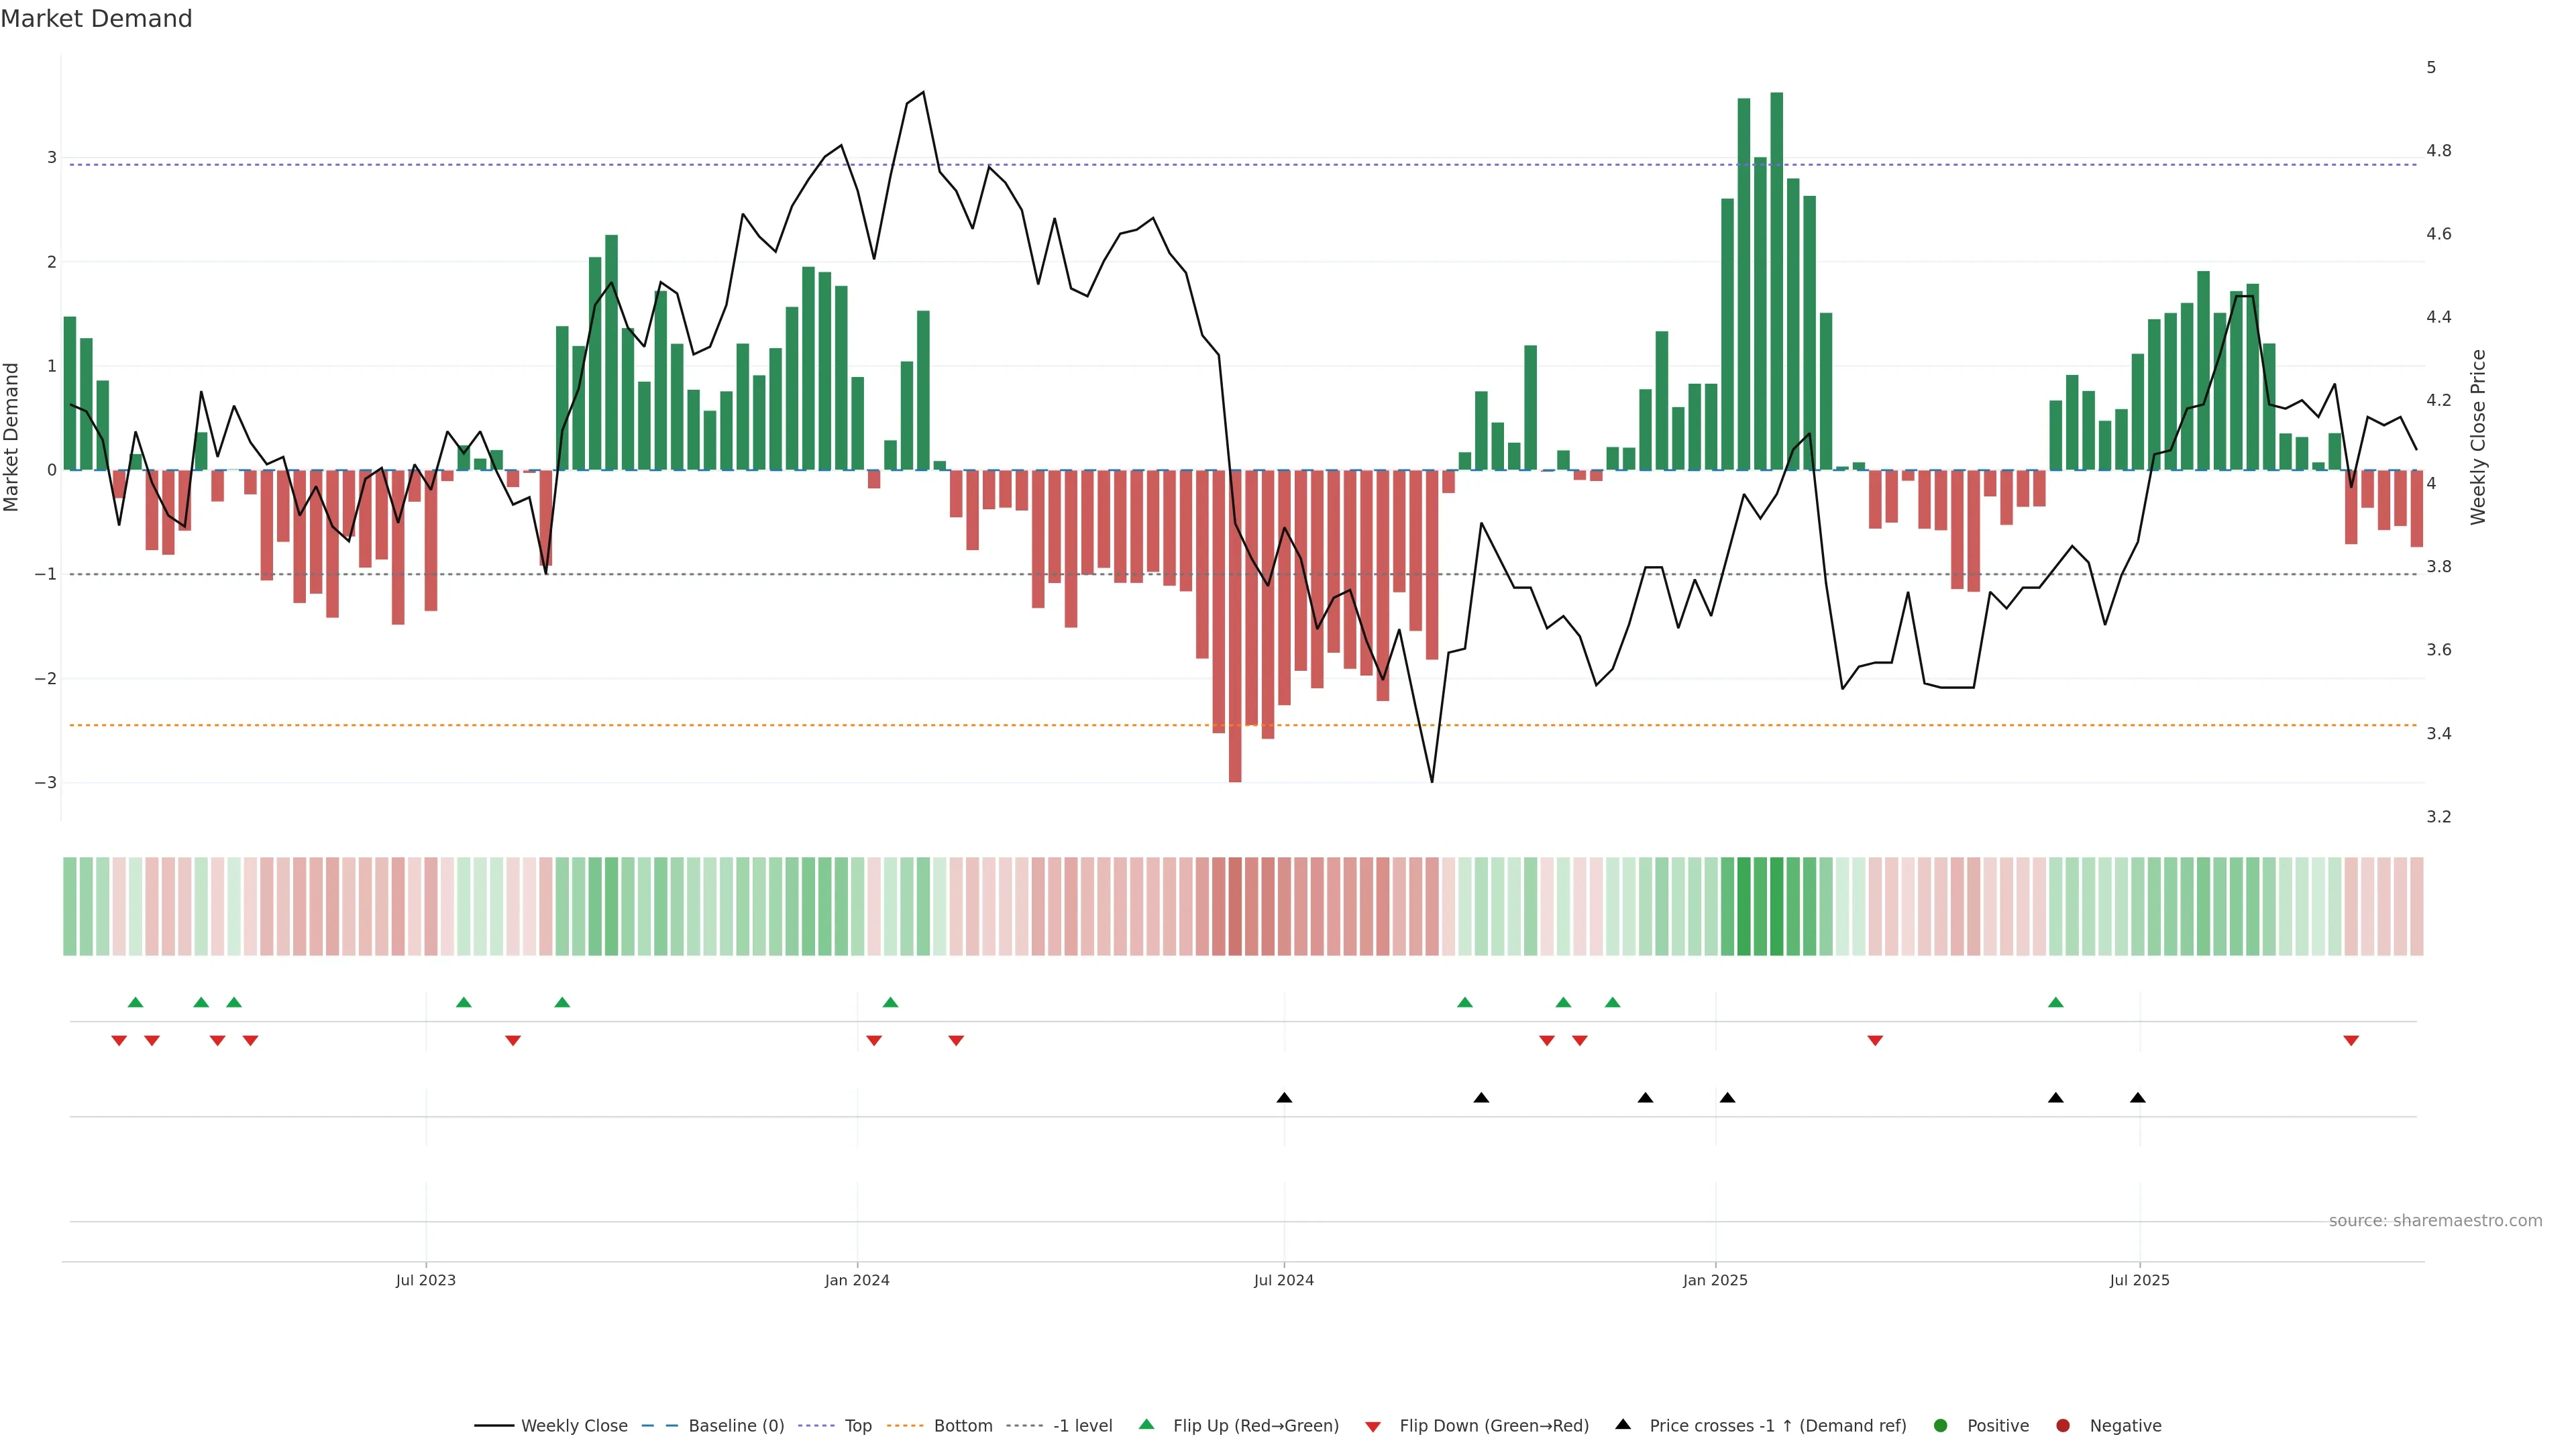
Task: Click the green Positive legend dot
Action: (x=1941, y=1425)
